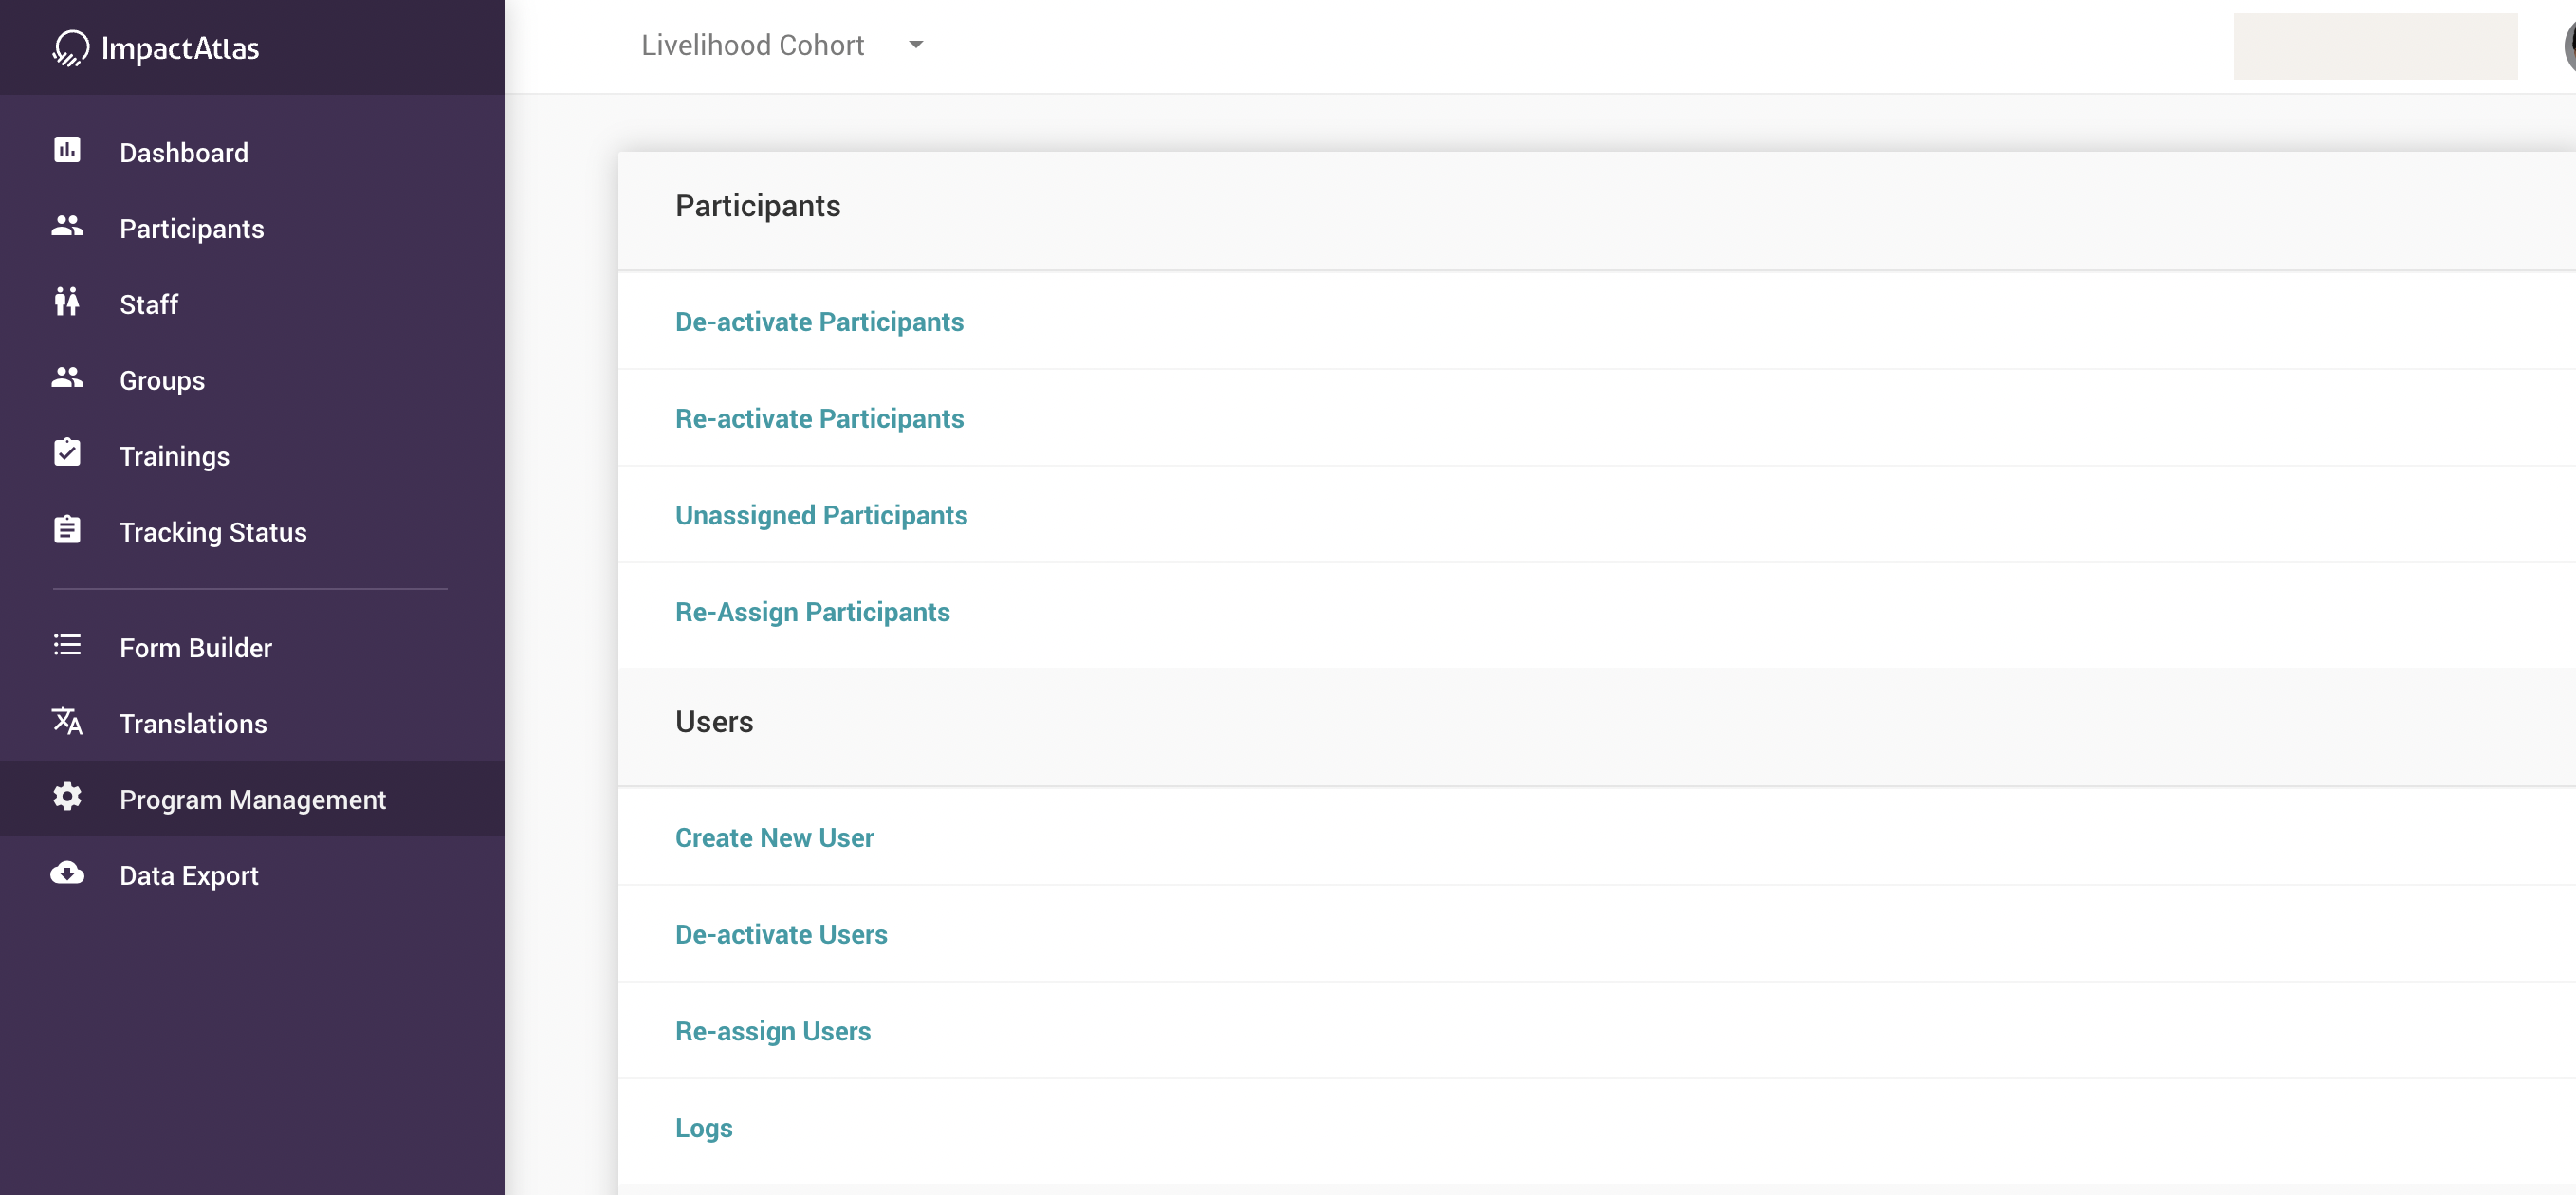Select the Form Builder list icon

(66, 645)
